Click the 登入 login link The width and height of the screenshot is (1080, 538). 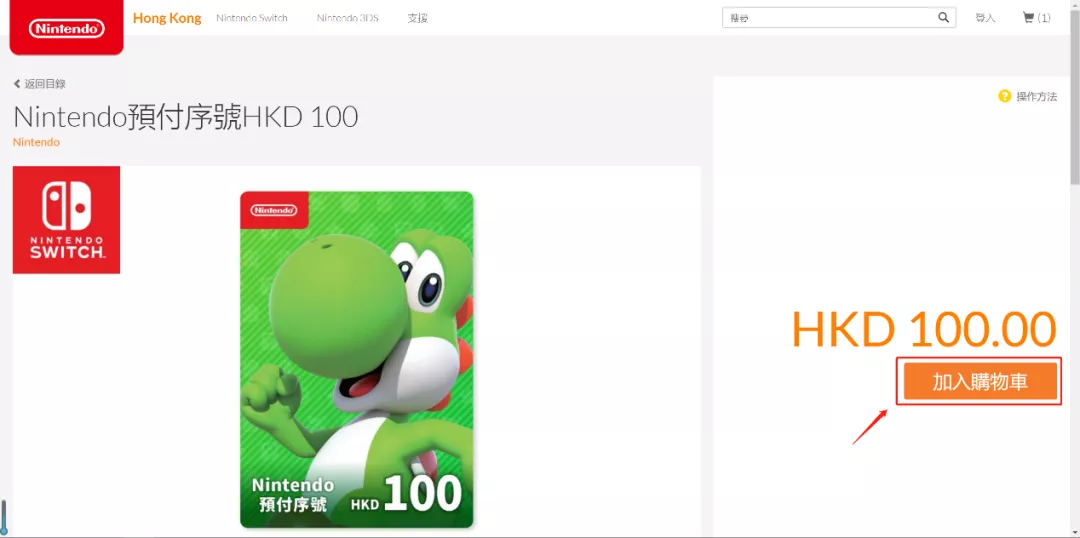click(985, 18)
